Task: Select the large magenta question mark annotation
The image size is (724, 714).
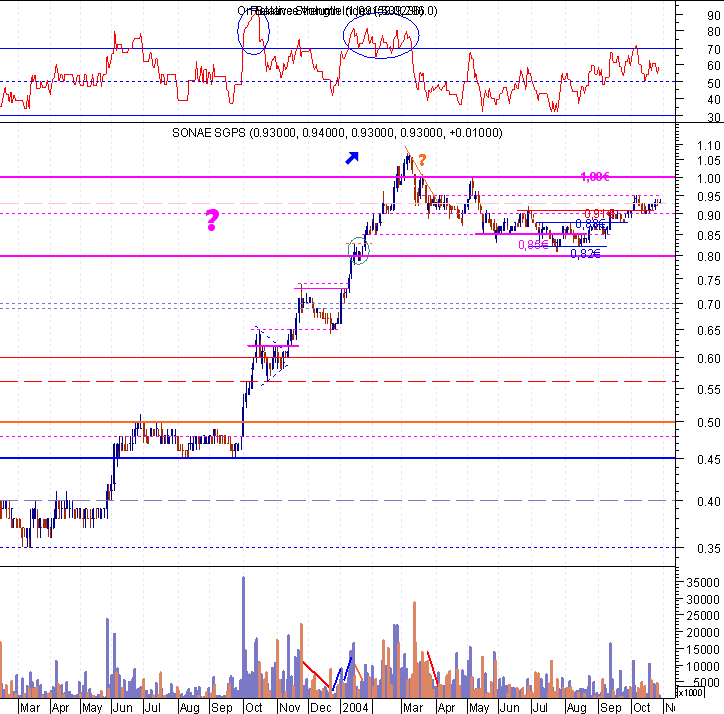Action: [x=212, y=220]
